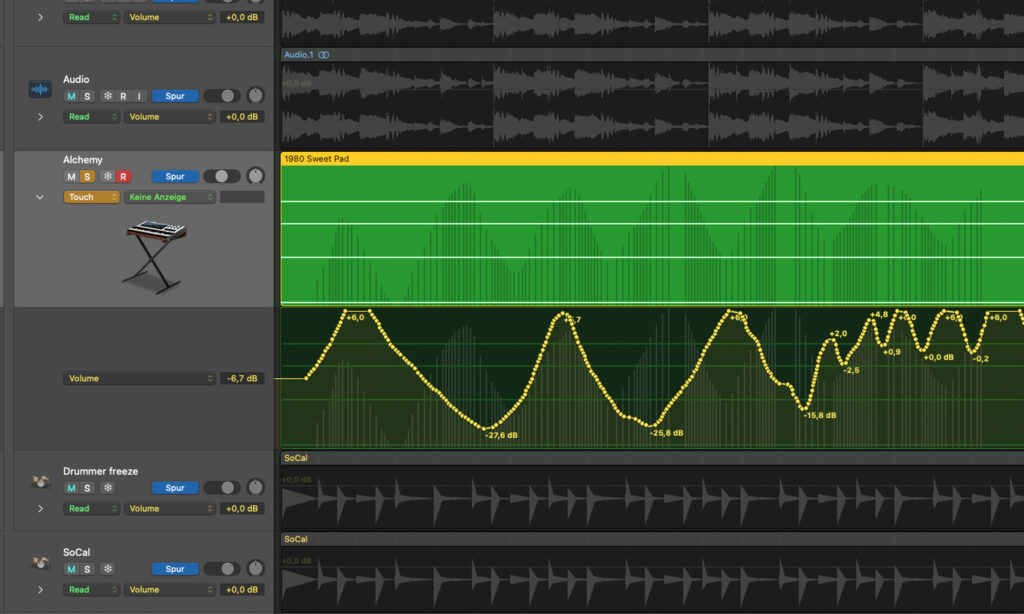Click the pan knob on Audio track
Viewport: 1024px width, 614px height.
tap(255, 96)
